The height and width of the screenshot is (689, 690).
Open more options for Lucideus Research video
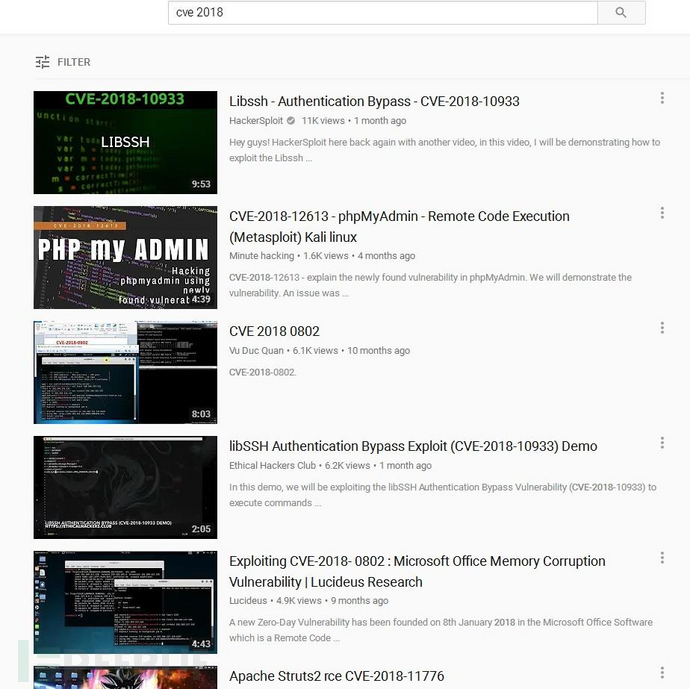click(x=662, y=558)
